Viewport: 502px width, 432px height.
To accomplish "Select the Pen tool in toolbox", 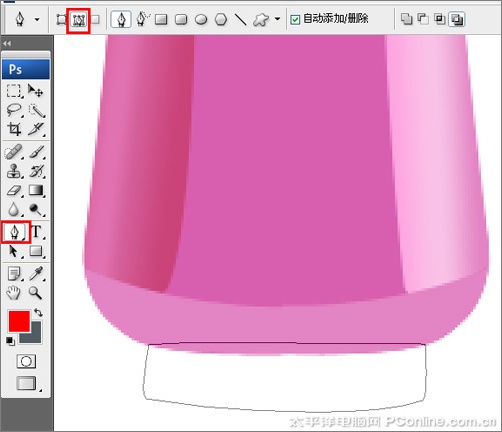I will 15,232.
